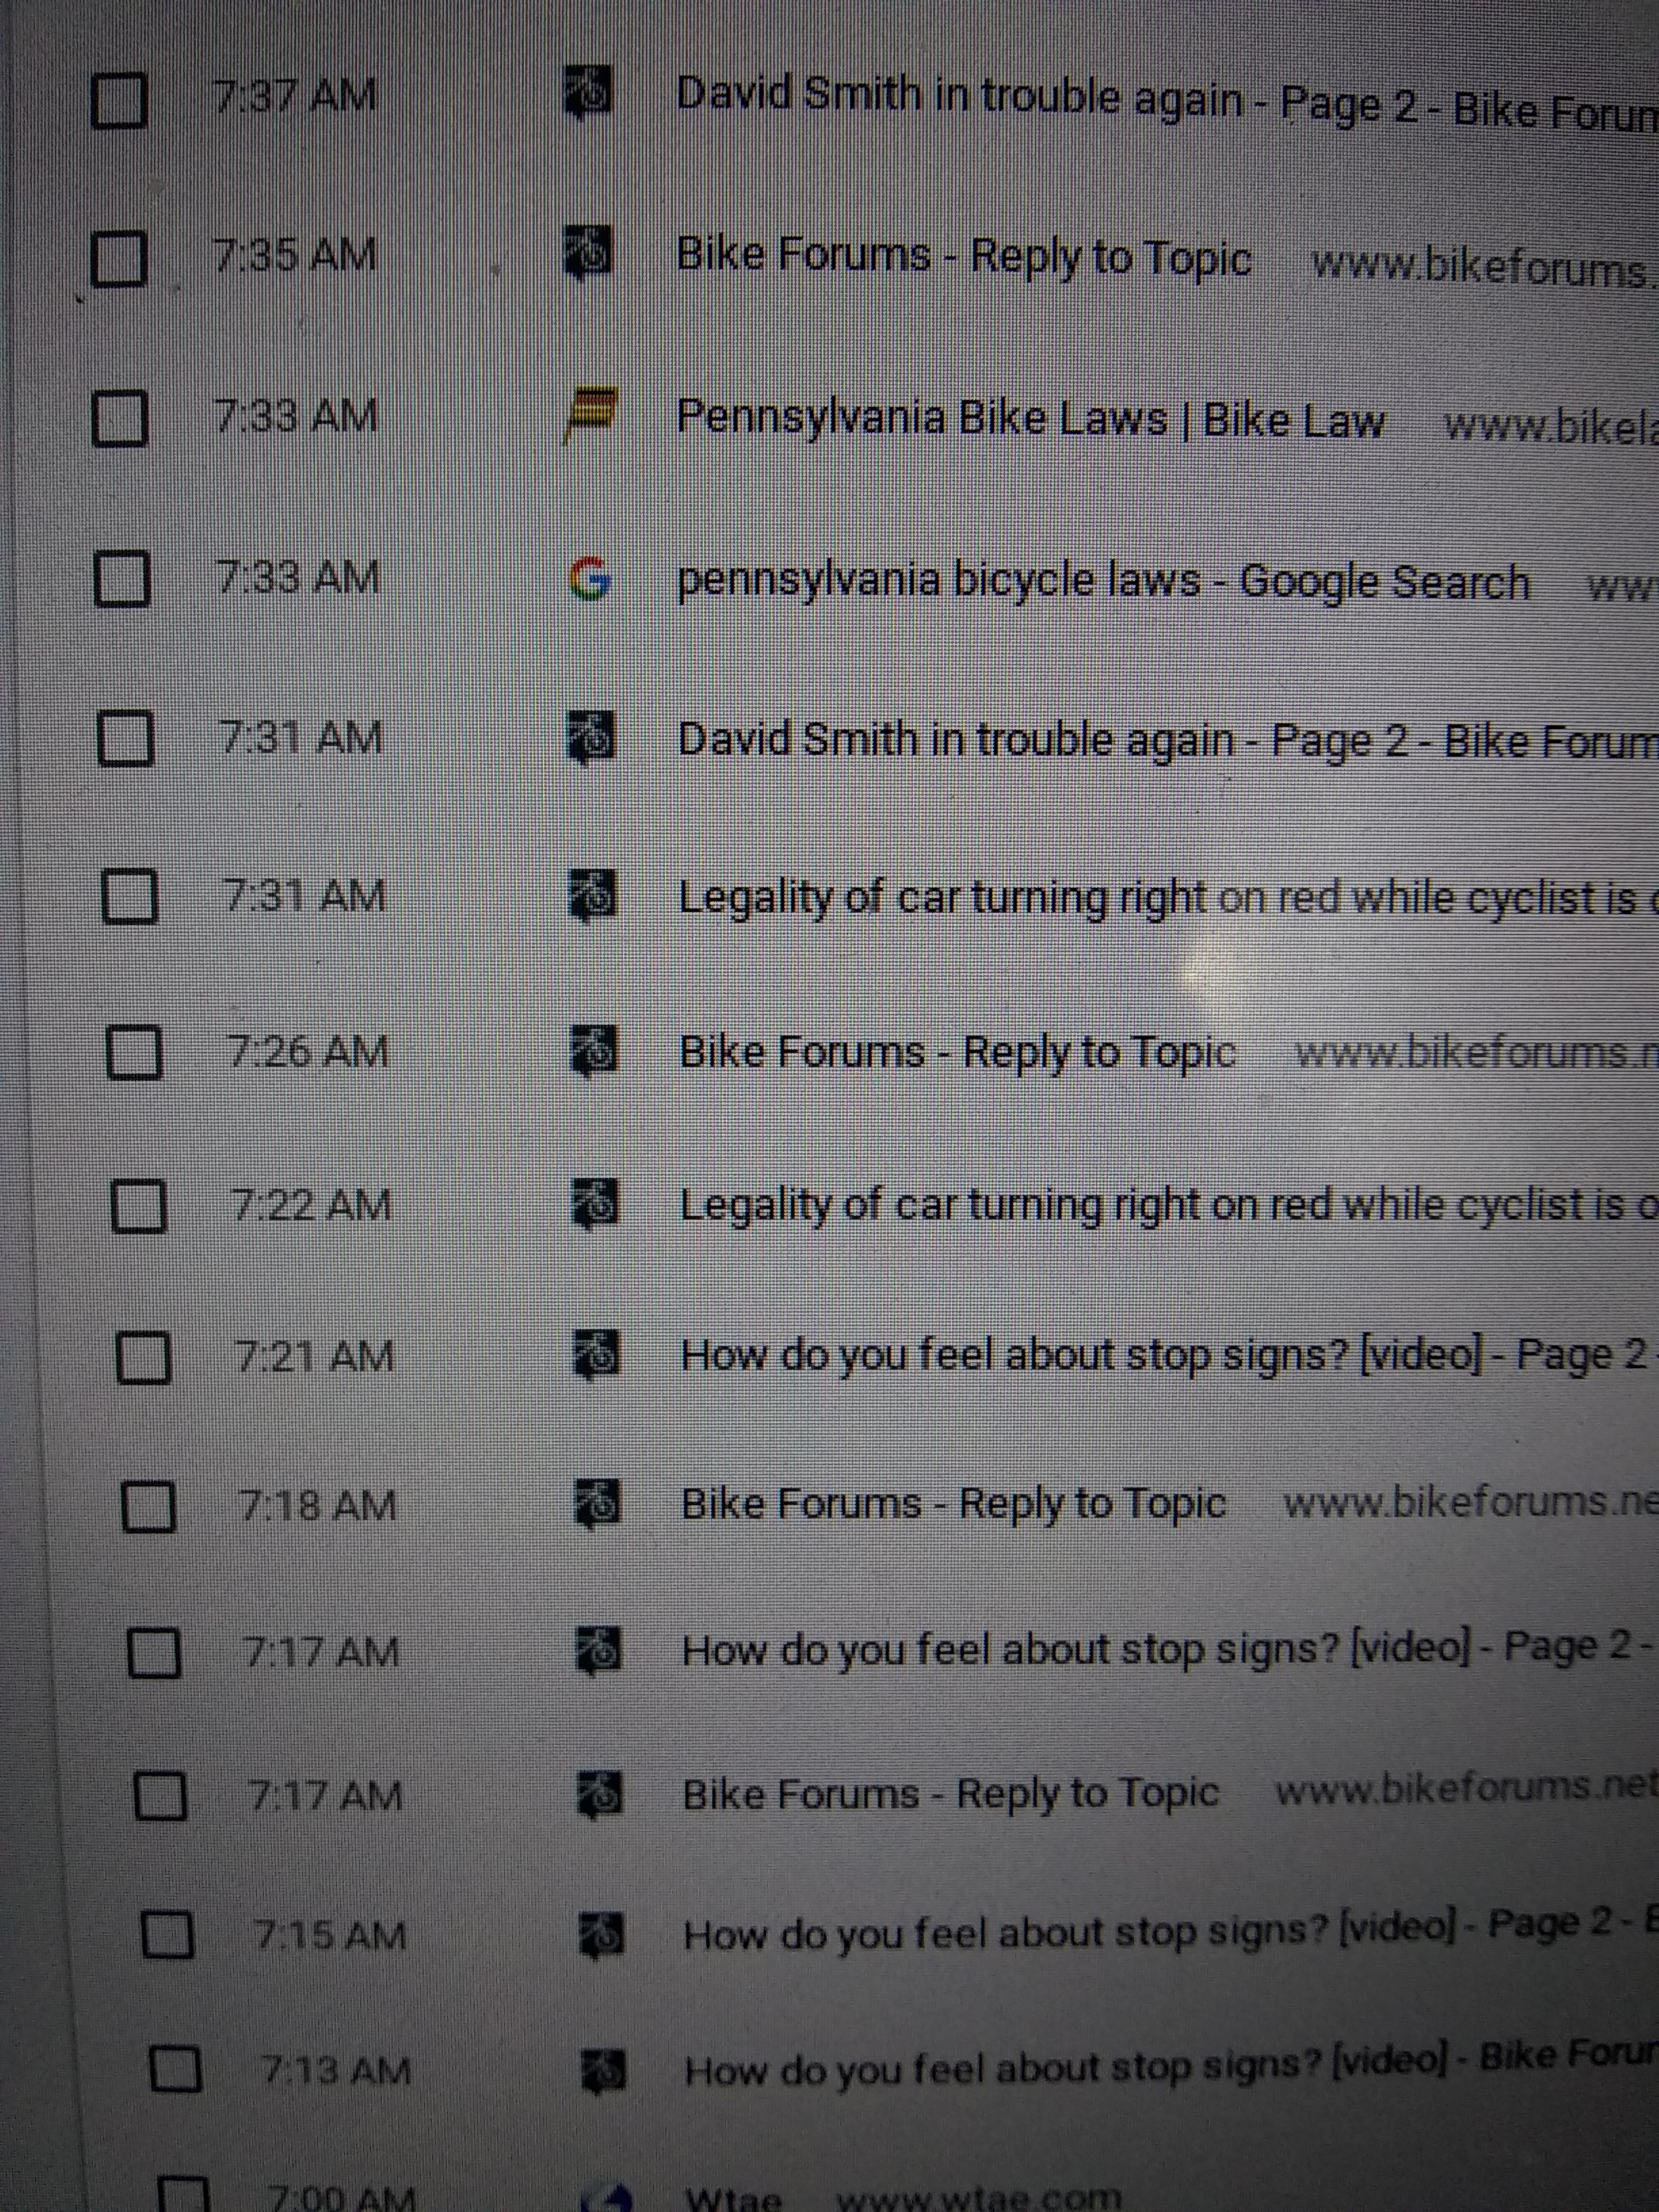
Task: Open 7:22 AM 'Legality of car turning right' link
Action: point(1169,1205)
